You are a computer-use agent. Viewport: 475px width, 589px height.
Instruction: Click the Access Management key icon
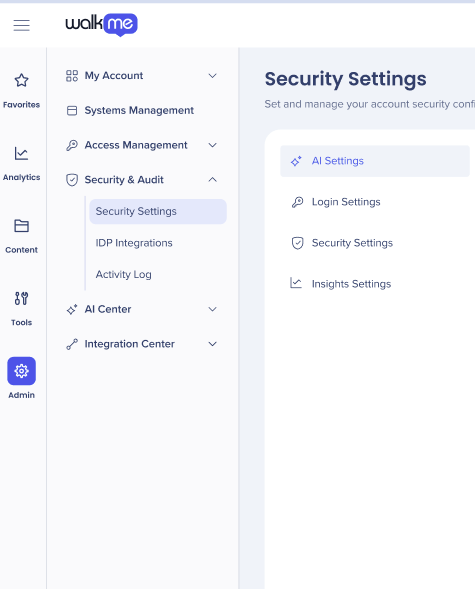point(72,145)
